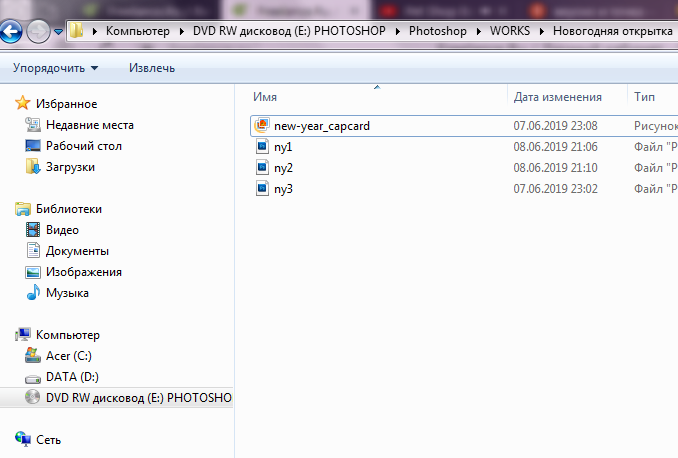Open the Музыка library

click(67, 293)
